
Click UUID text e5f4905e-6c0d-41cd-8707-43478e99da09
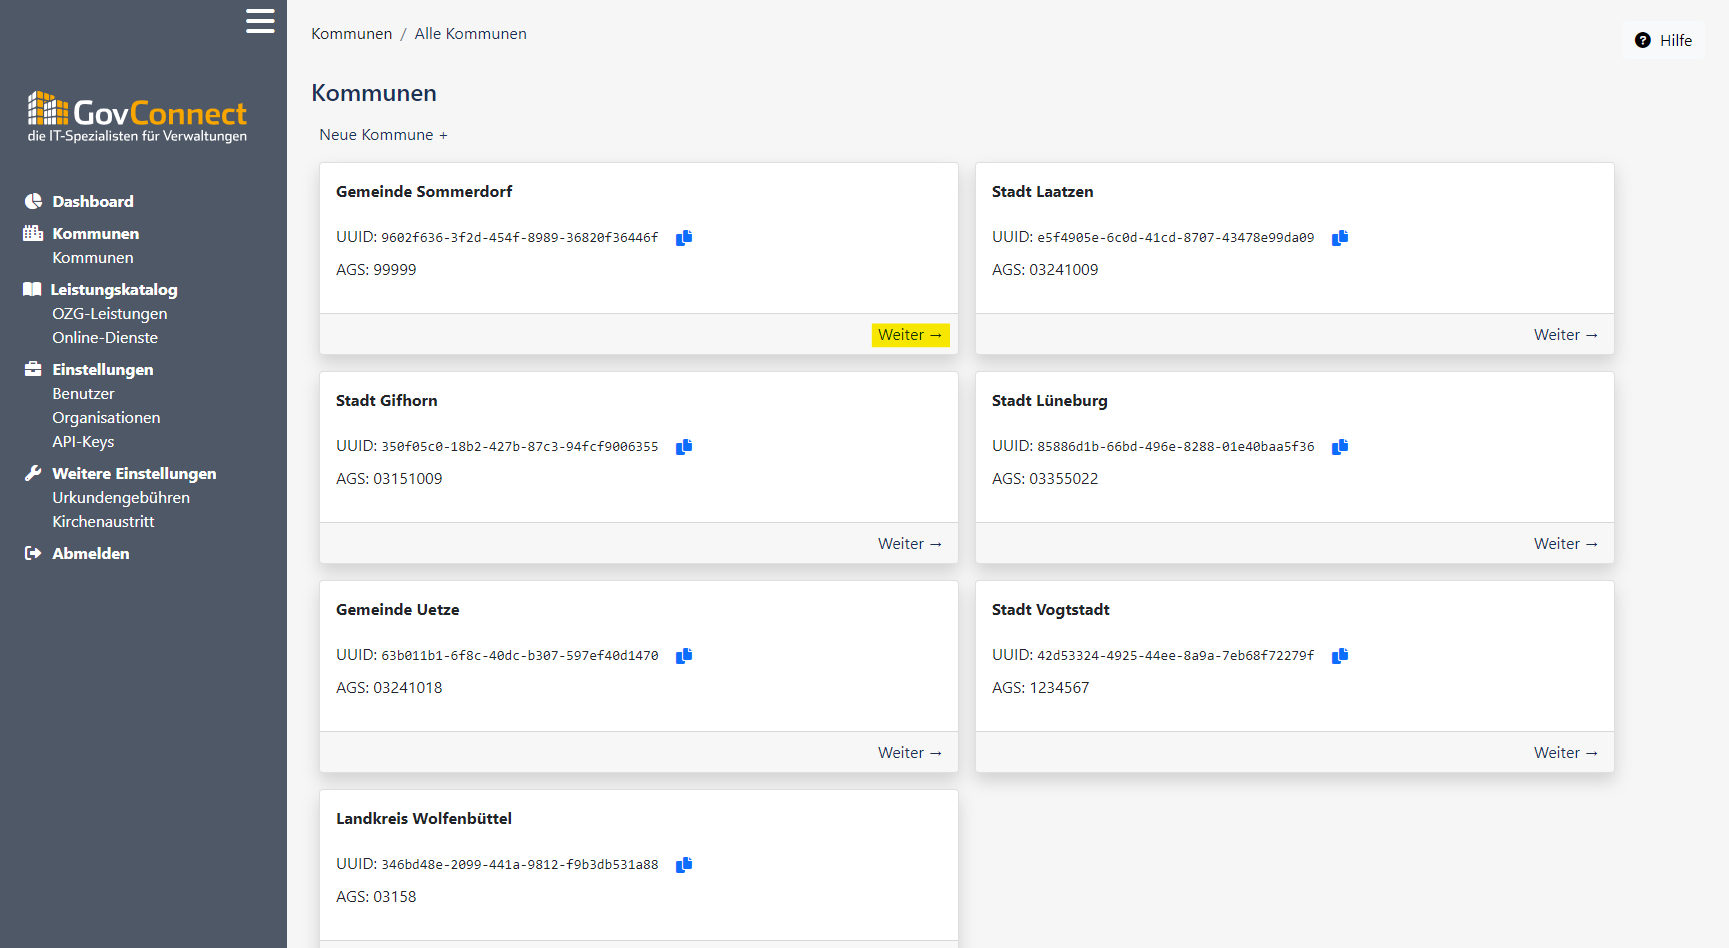pos(1176,238)
